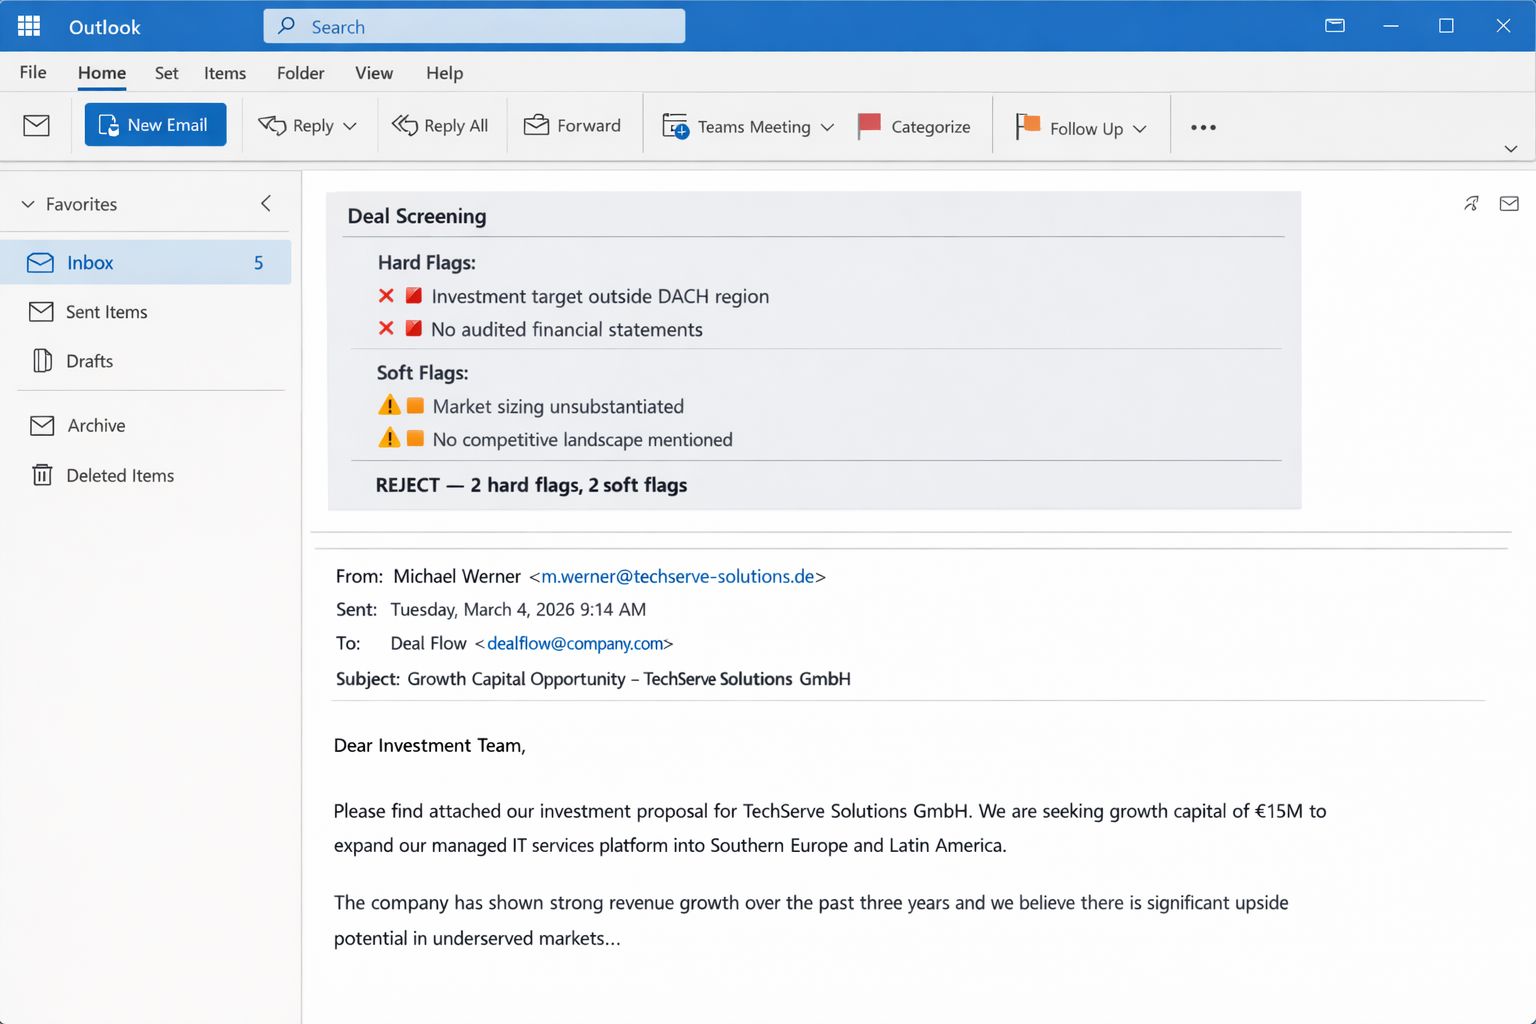
Task: Click the Follow Up flag icon
Action: (1028, 126)
